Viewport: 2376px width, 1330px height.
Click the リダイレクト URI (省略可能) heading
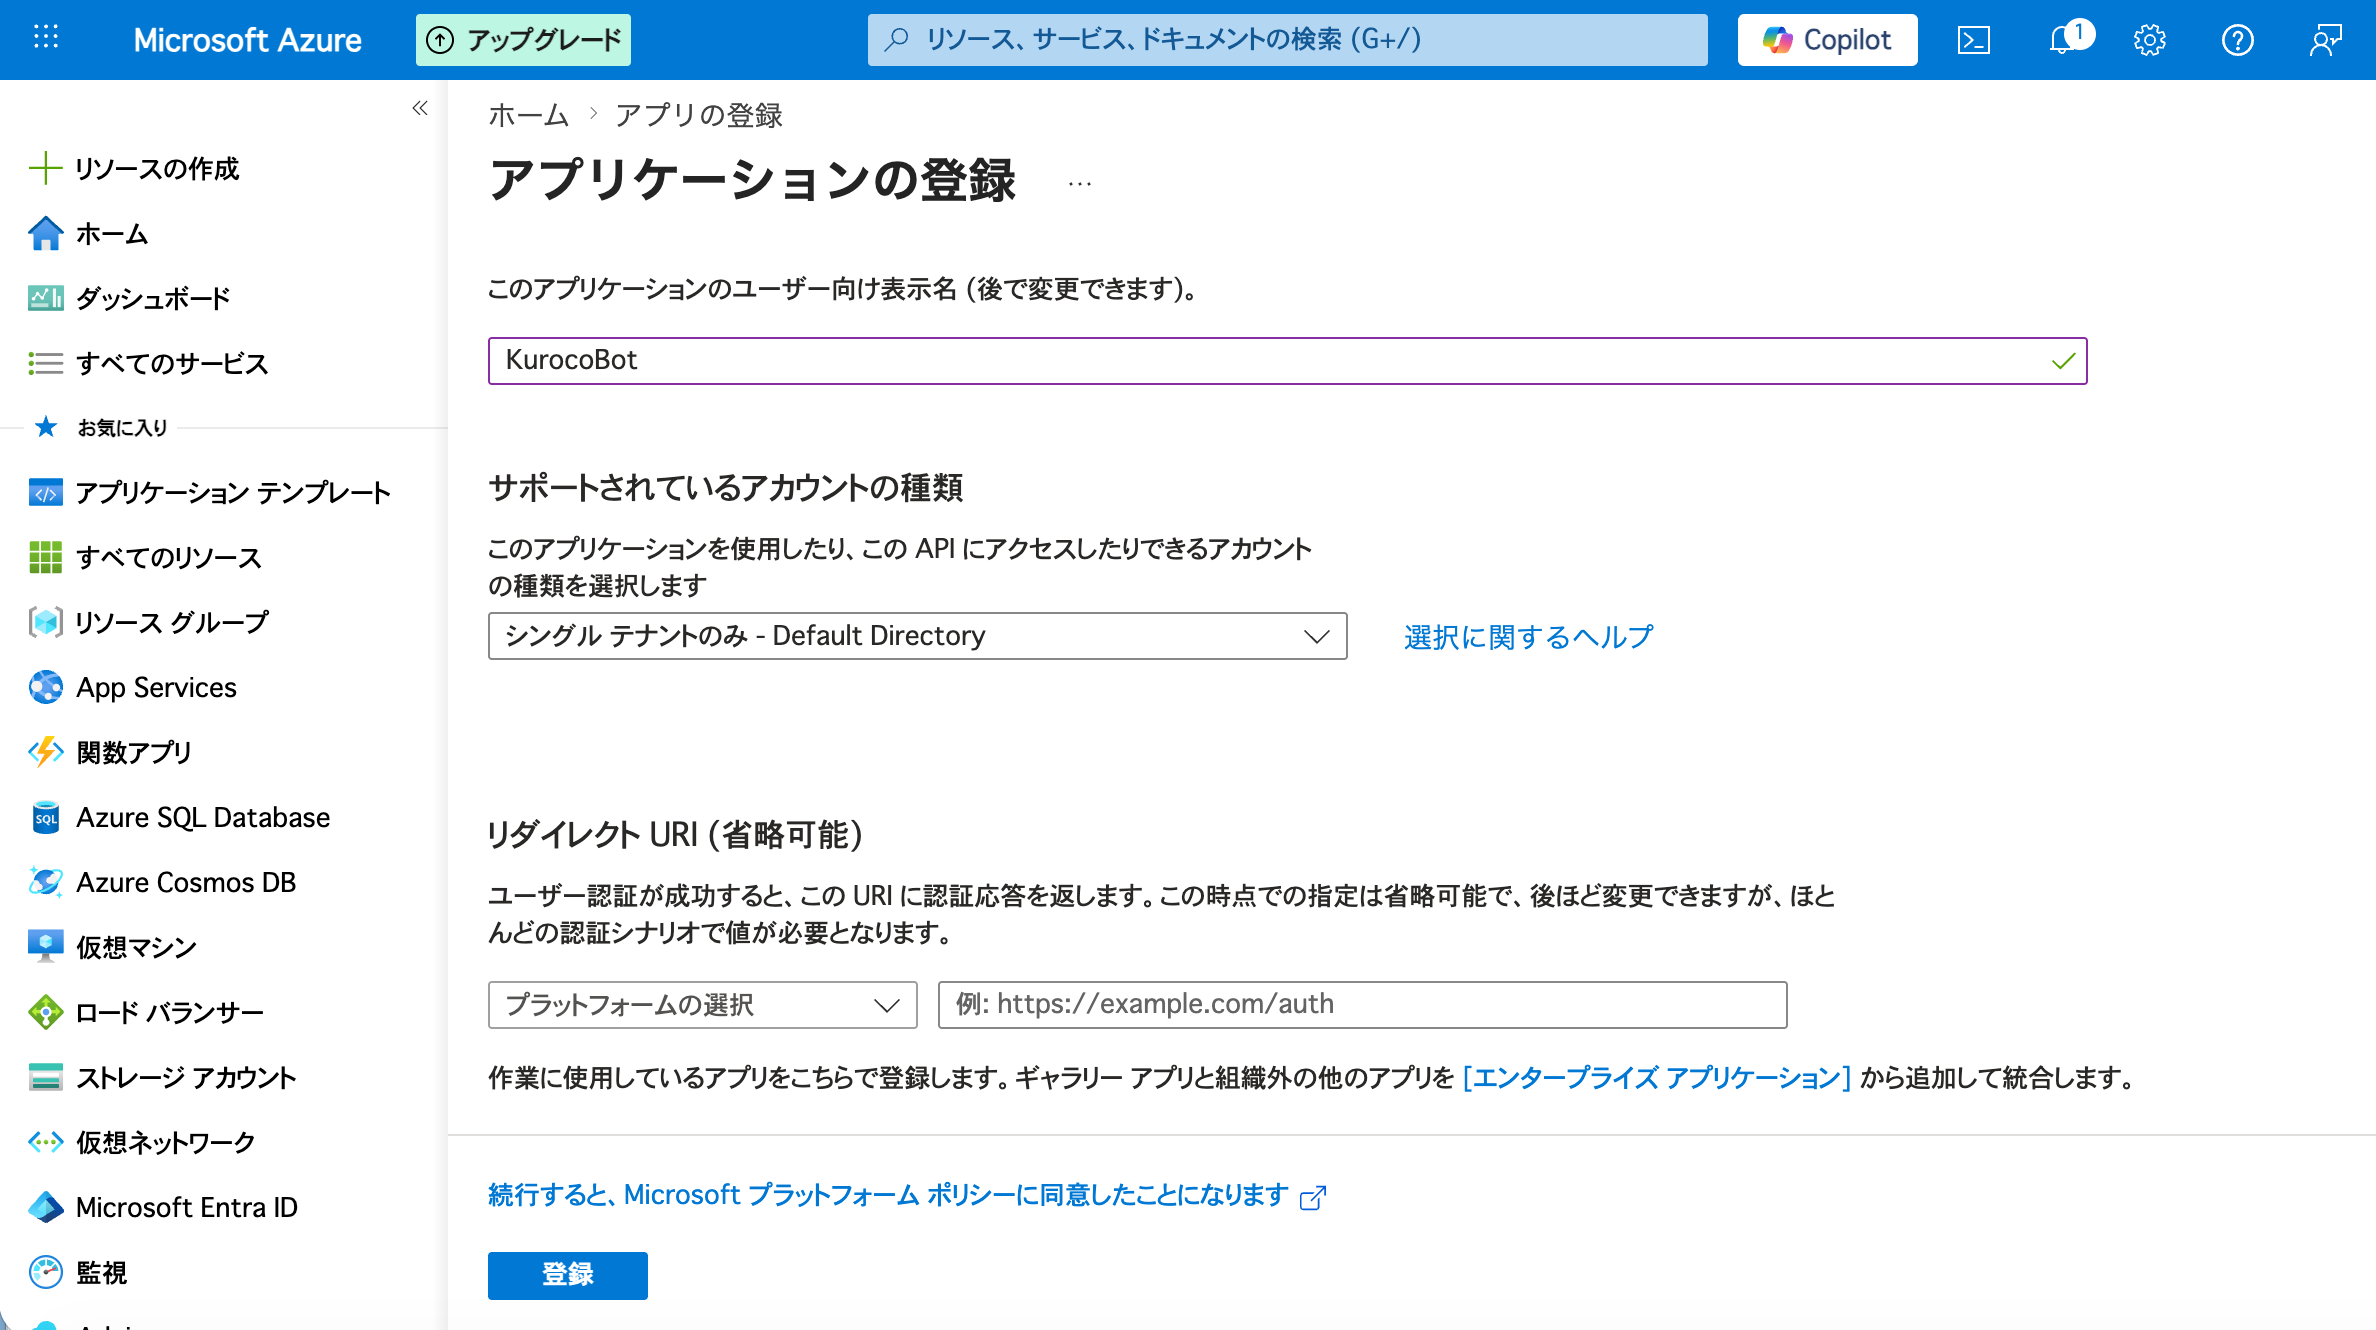tap(675, 834)
